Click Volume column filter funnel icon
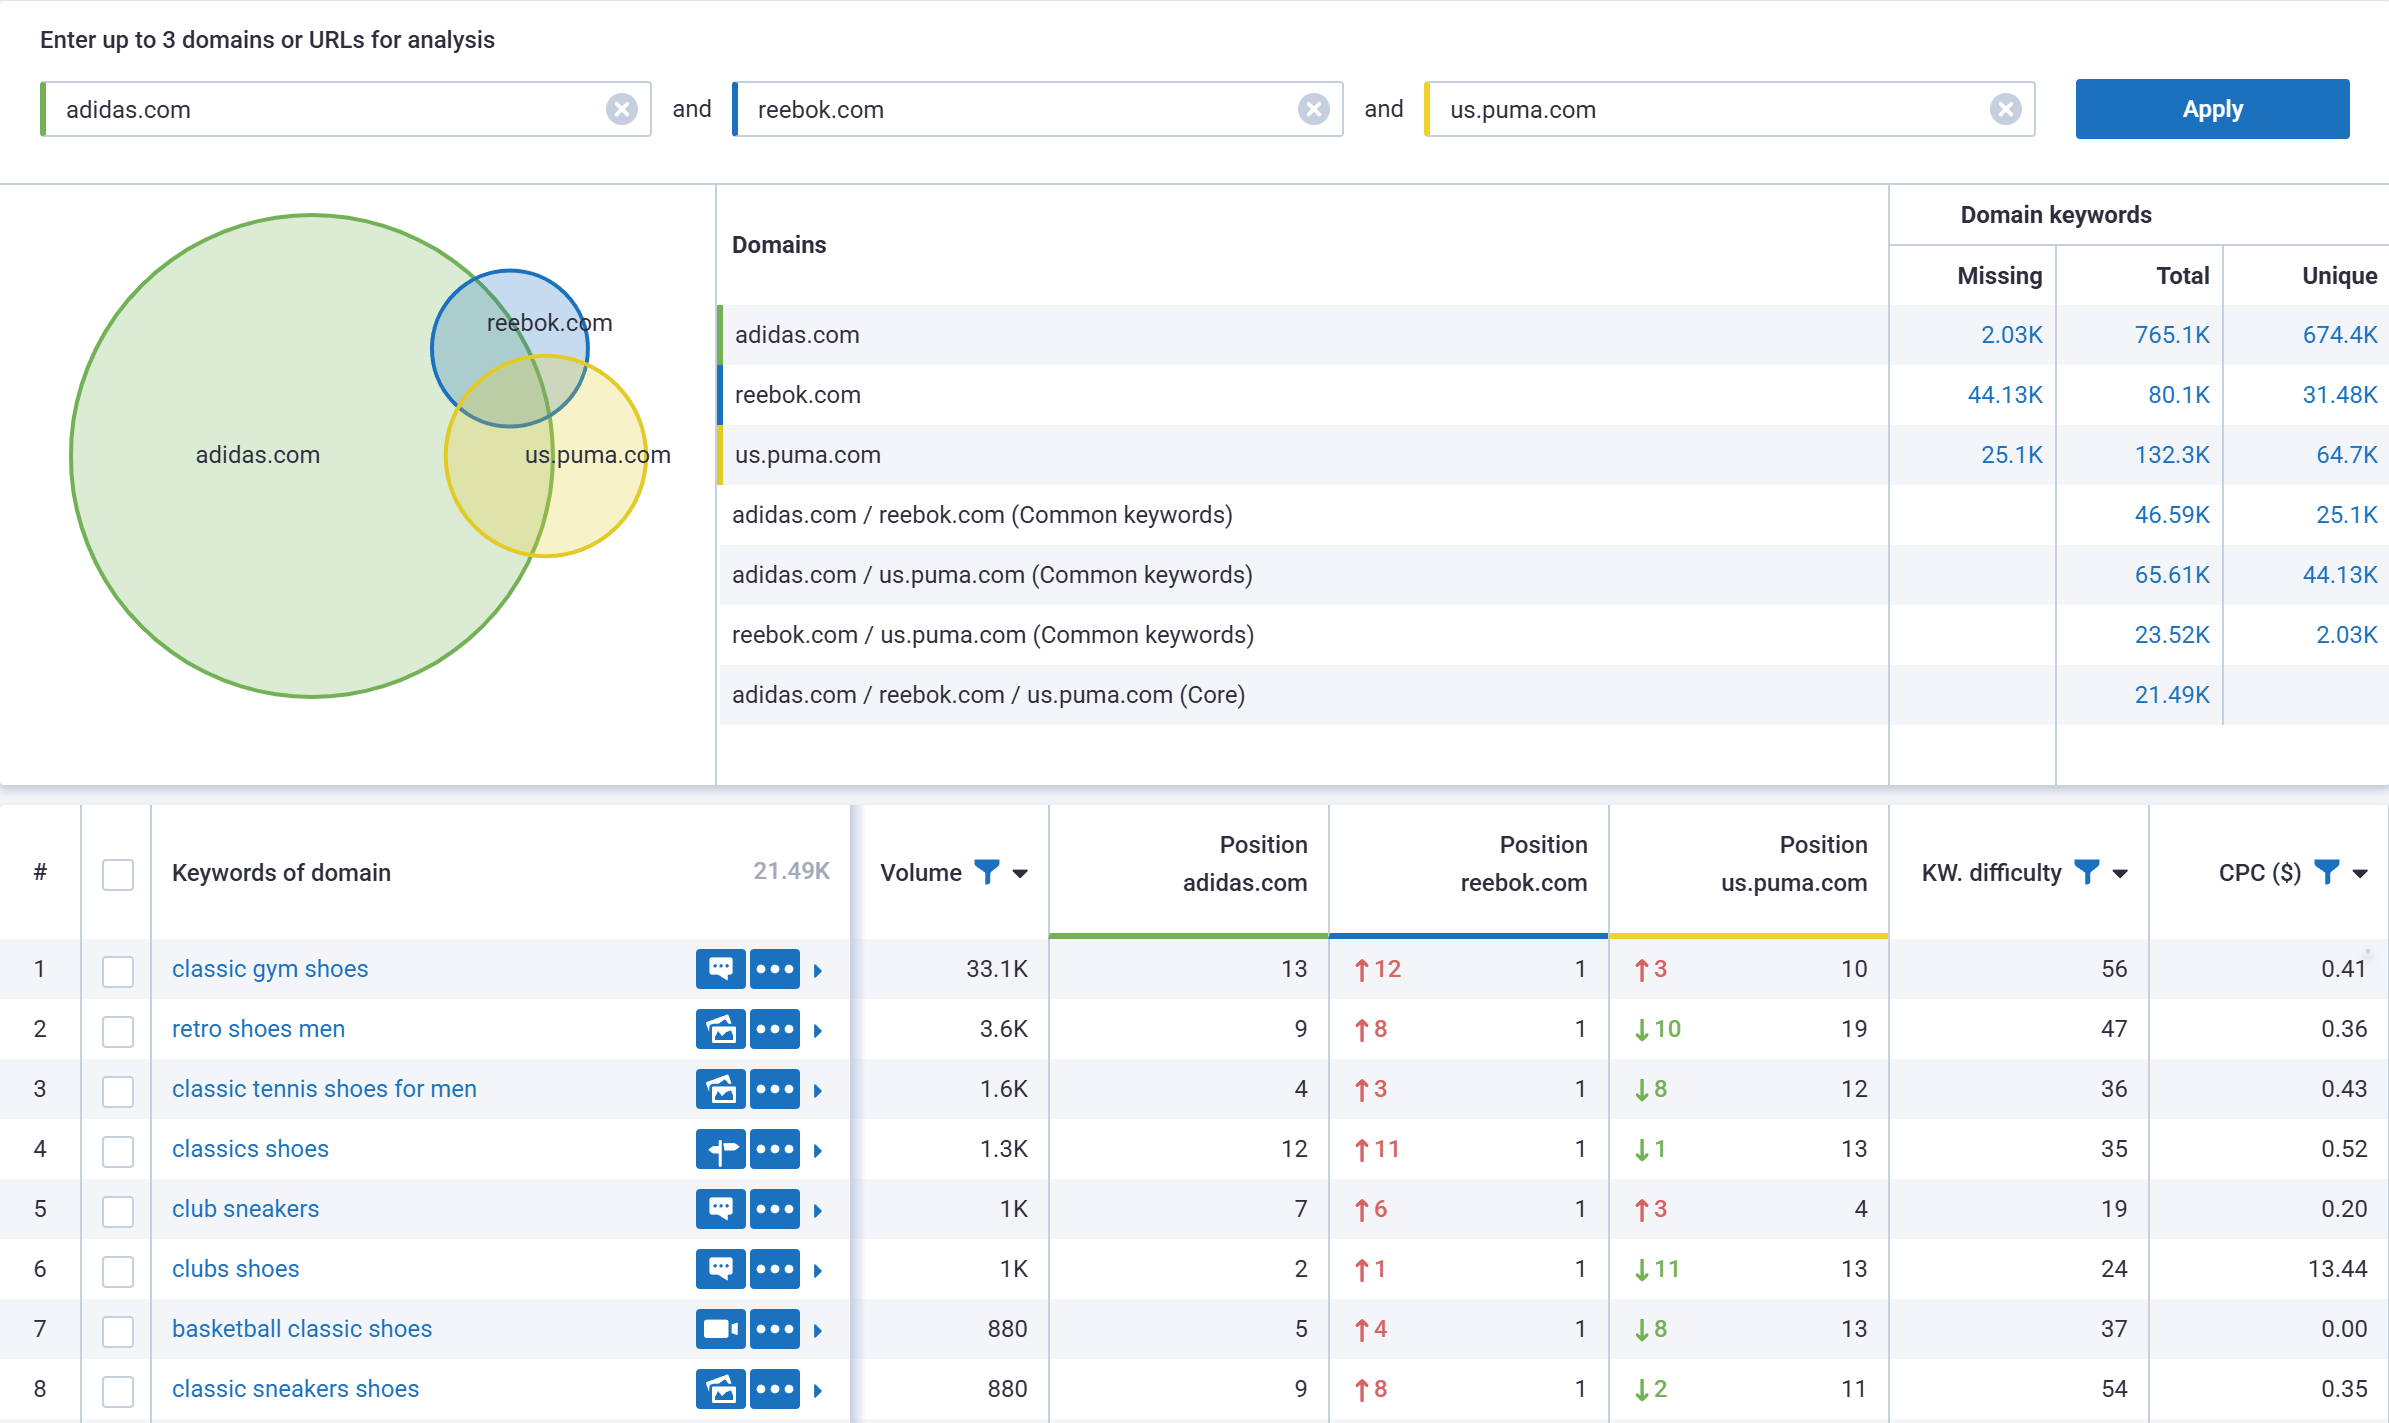2389x1423 pixels. [x=986, y=872]
